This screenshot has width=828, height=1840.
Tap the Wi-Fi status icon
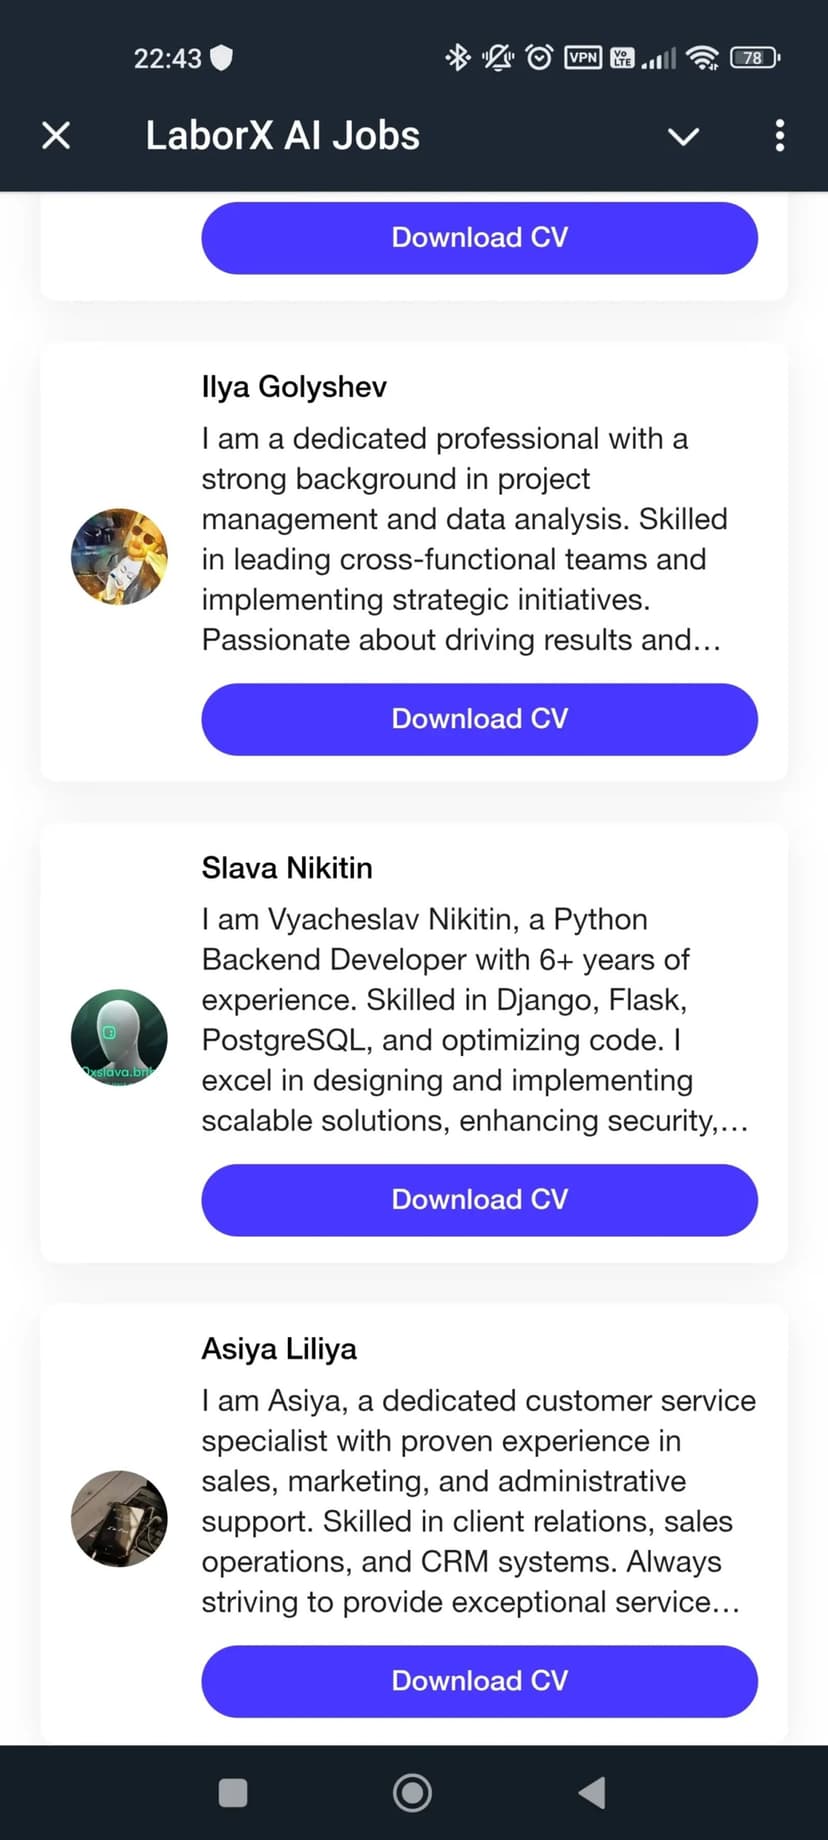[x=703, y=58]
